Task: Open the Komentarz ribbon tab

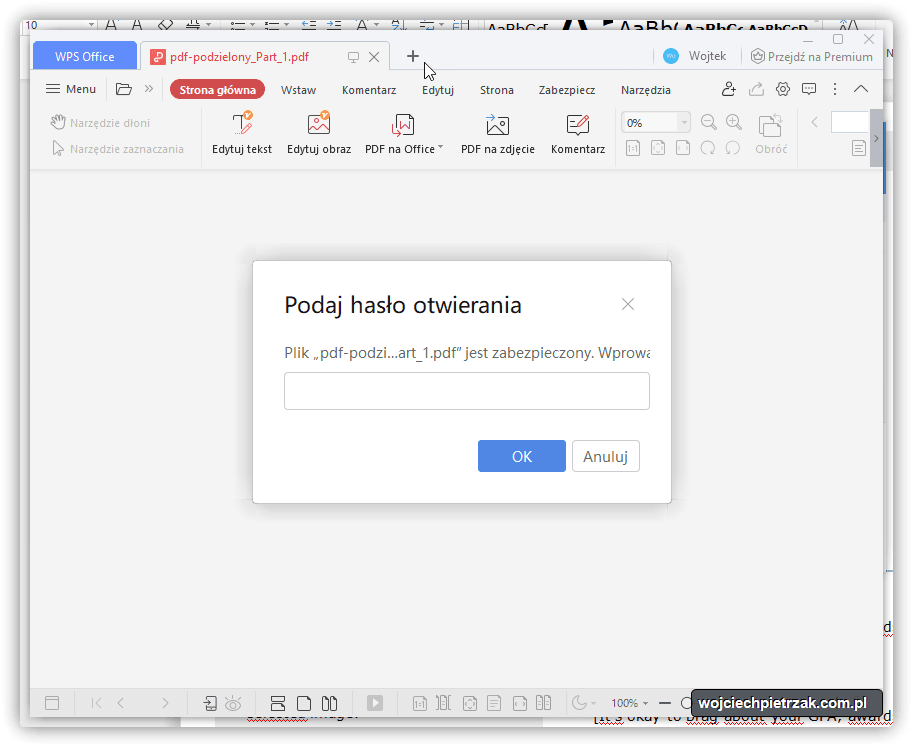Action: tap(369, 90)
